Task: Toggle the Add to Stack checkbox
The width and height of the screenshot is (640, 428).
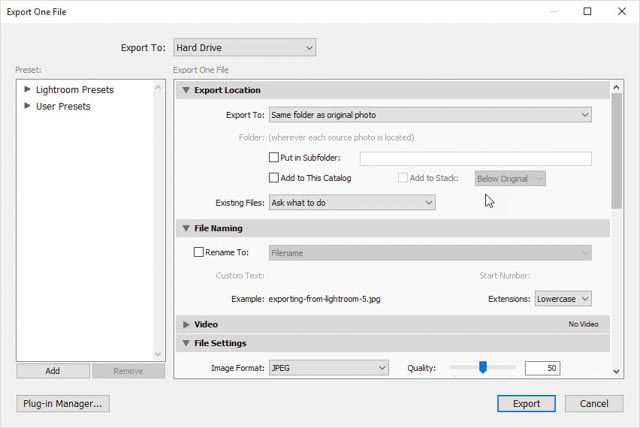Action: (403, 177)
